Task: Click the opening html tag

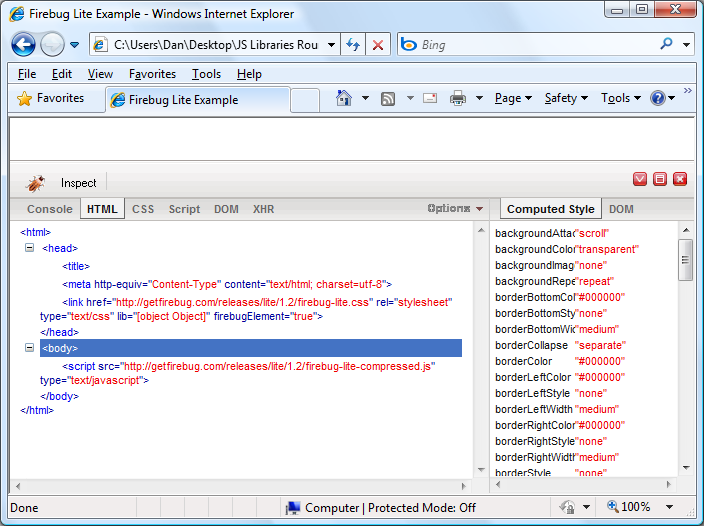Action: tap(35, 232)
